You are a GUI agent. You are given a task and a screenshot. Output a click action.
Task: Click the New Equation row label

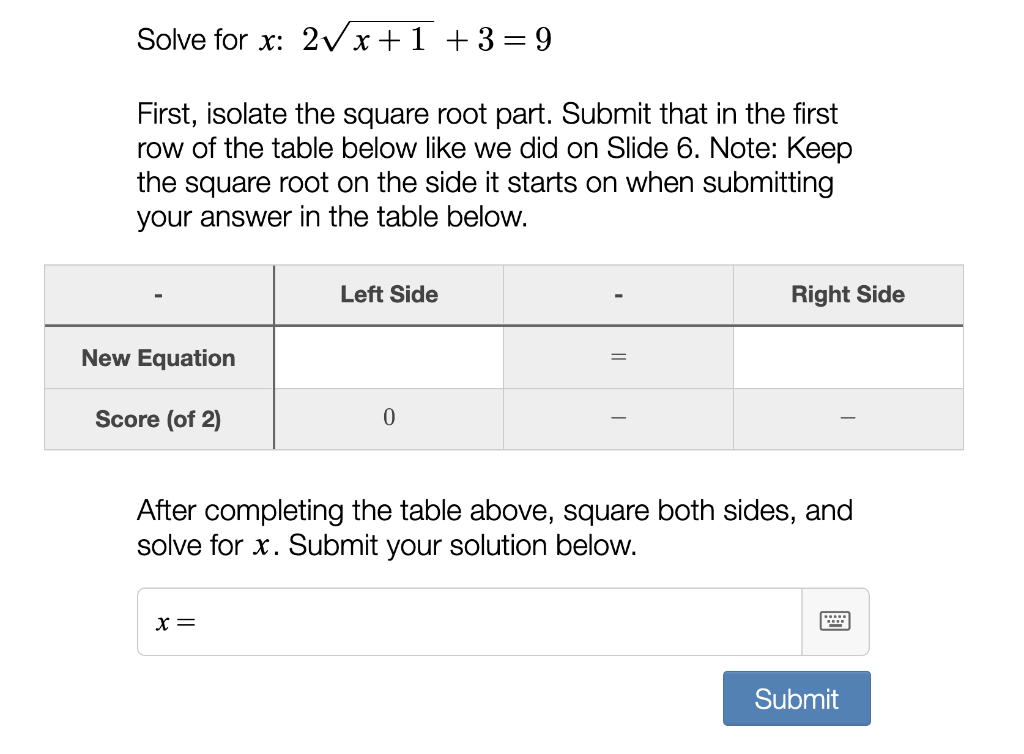coord(159,358)
